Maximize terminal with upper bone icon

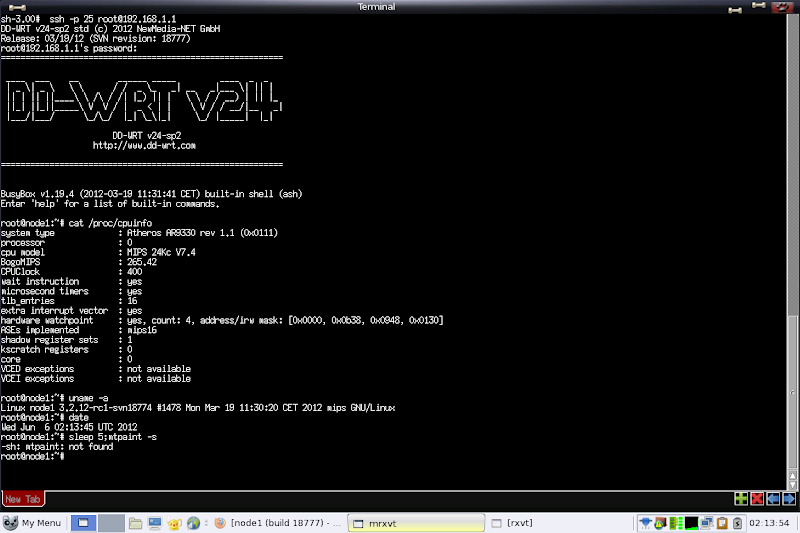click(x=759, y=5)
